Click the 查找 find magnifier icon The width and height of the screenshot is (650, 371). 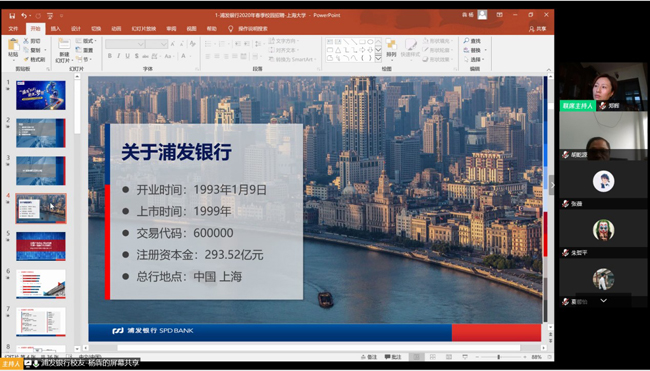pos(466,41)
